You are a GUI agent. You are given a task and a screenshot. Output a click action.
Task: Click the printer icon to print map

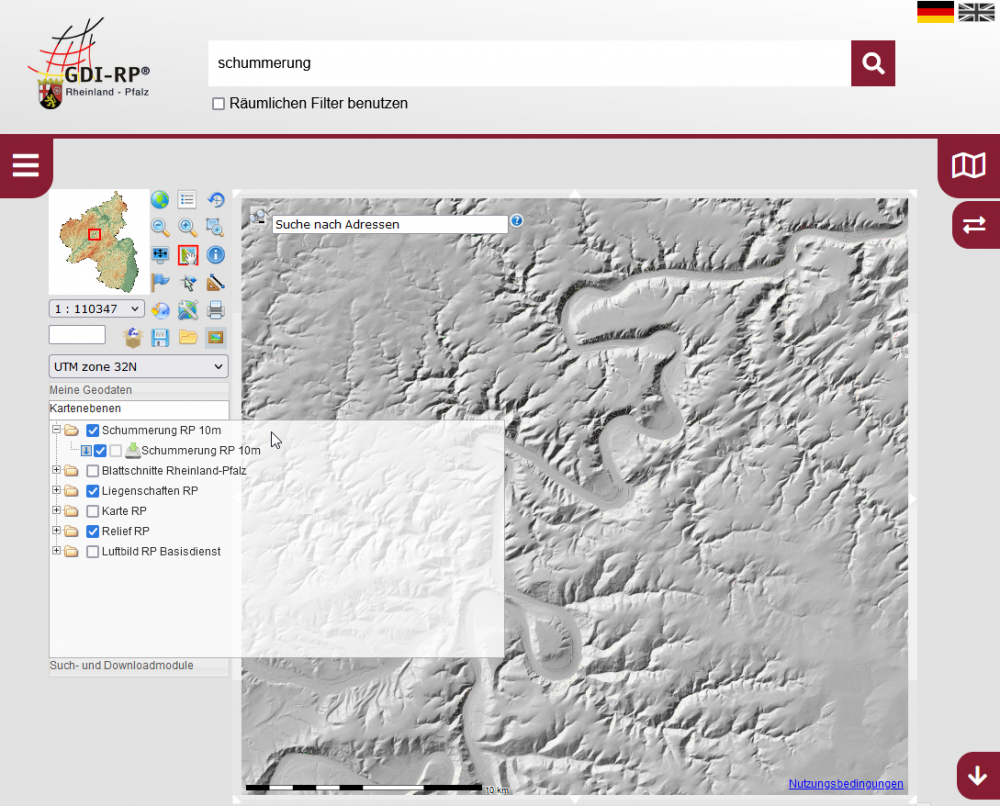click(x=215, y=310)
